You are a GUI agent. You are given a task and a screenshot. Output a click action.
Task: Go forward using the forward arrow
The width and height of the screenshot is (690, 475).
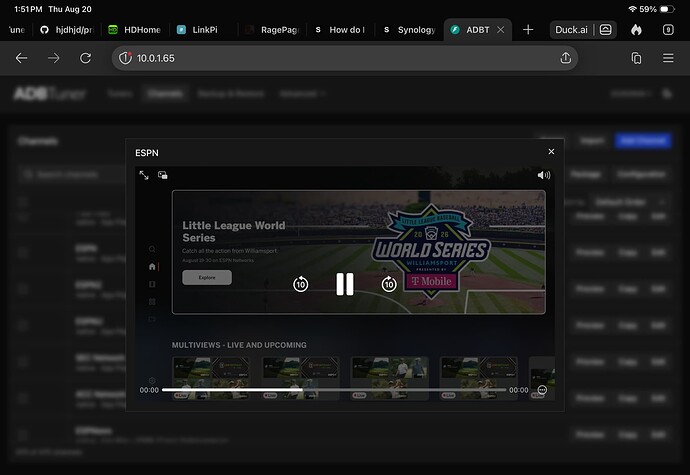(54, 58)
